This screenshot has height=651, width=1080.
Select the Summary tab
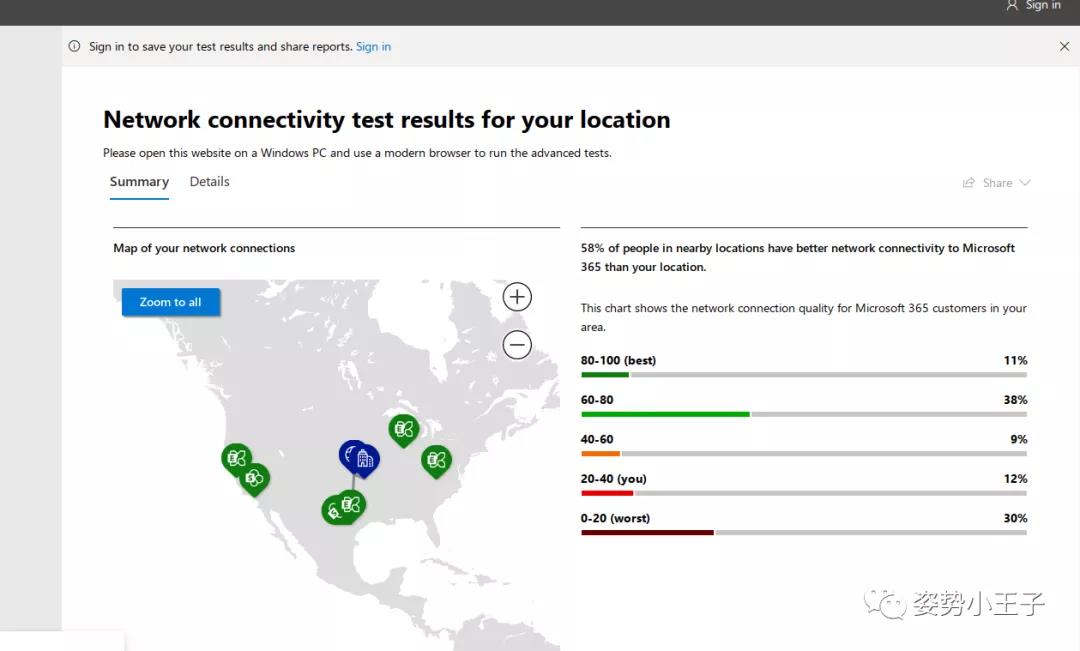pos(139,182)
